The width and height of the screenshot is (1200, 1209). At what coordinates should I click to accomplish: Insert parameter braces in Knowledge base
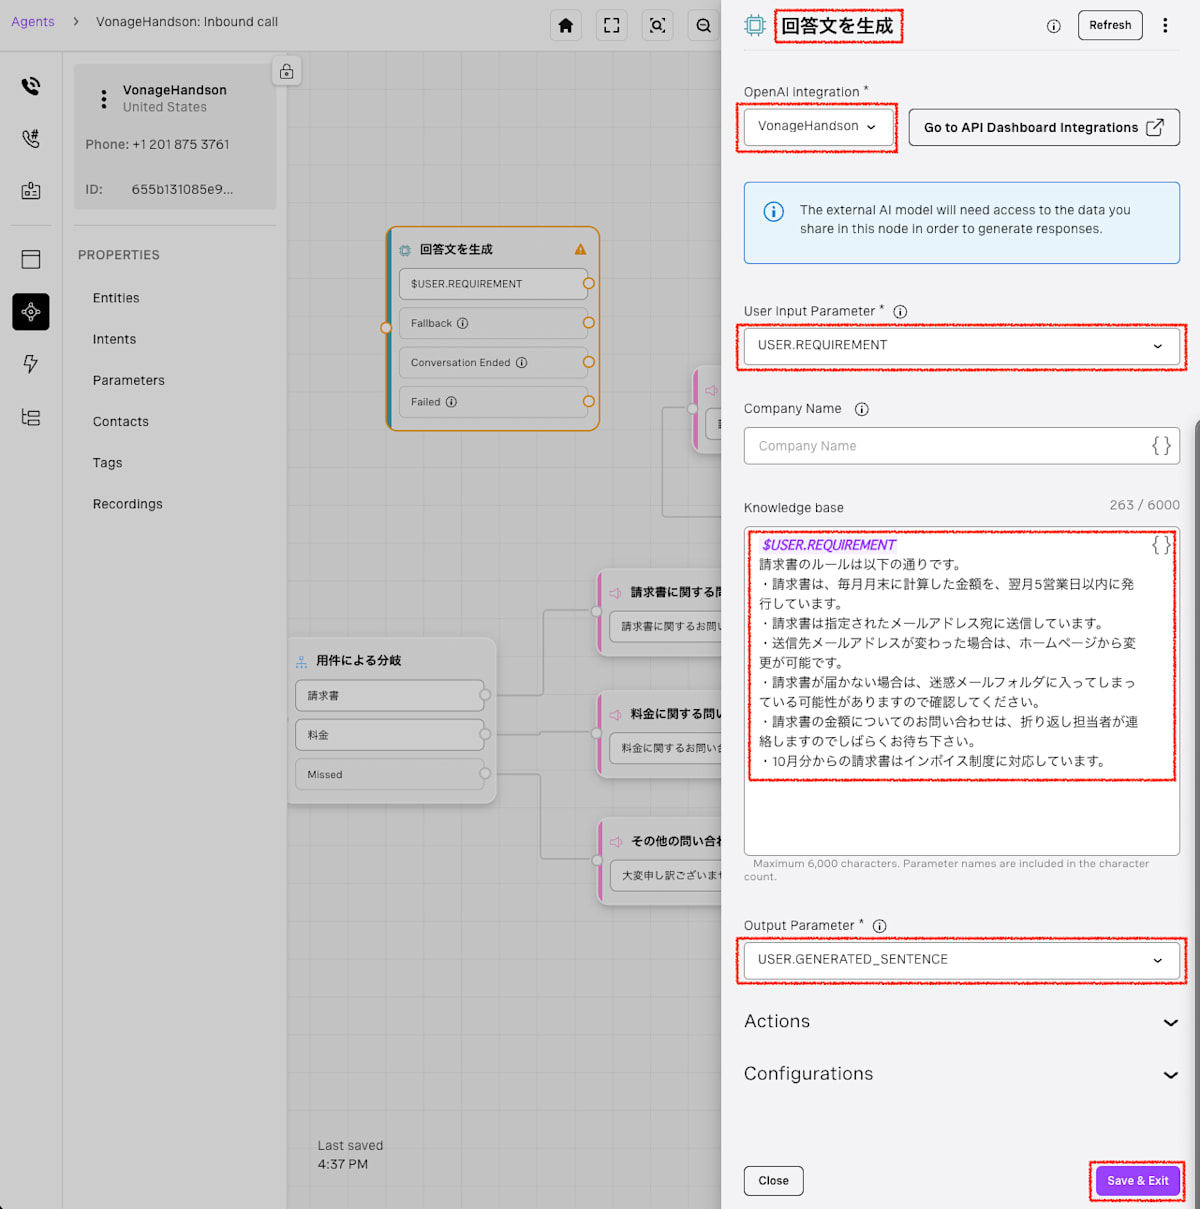click(x=1161, y=545)
